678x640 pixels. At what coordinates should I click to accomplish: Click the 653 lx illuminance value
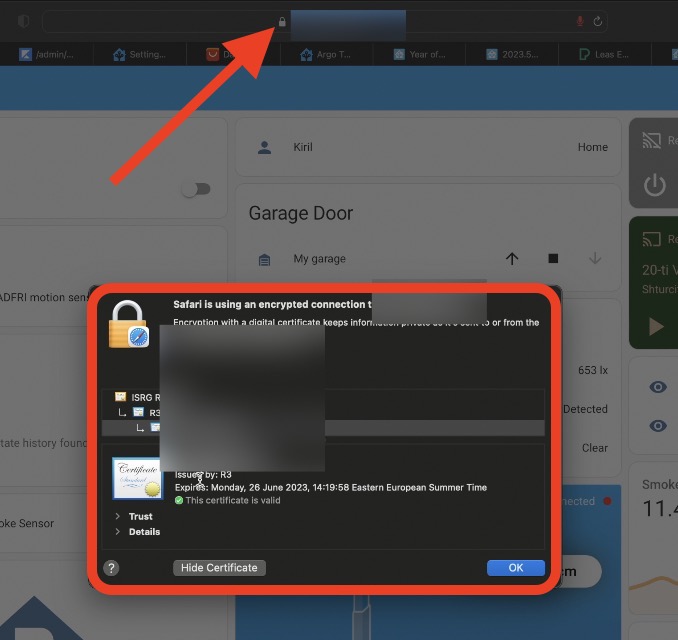[593, 370]
